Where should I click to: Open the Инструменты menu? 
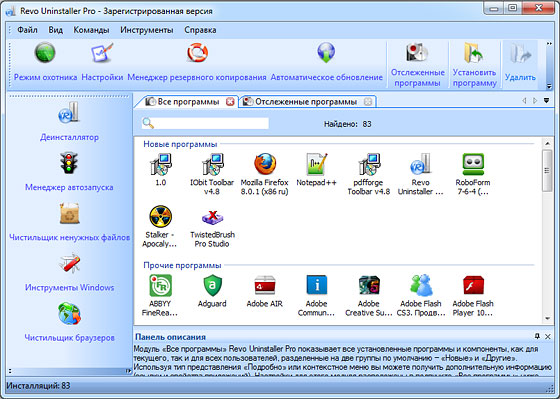[x=146, y=30]
